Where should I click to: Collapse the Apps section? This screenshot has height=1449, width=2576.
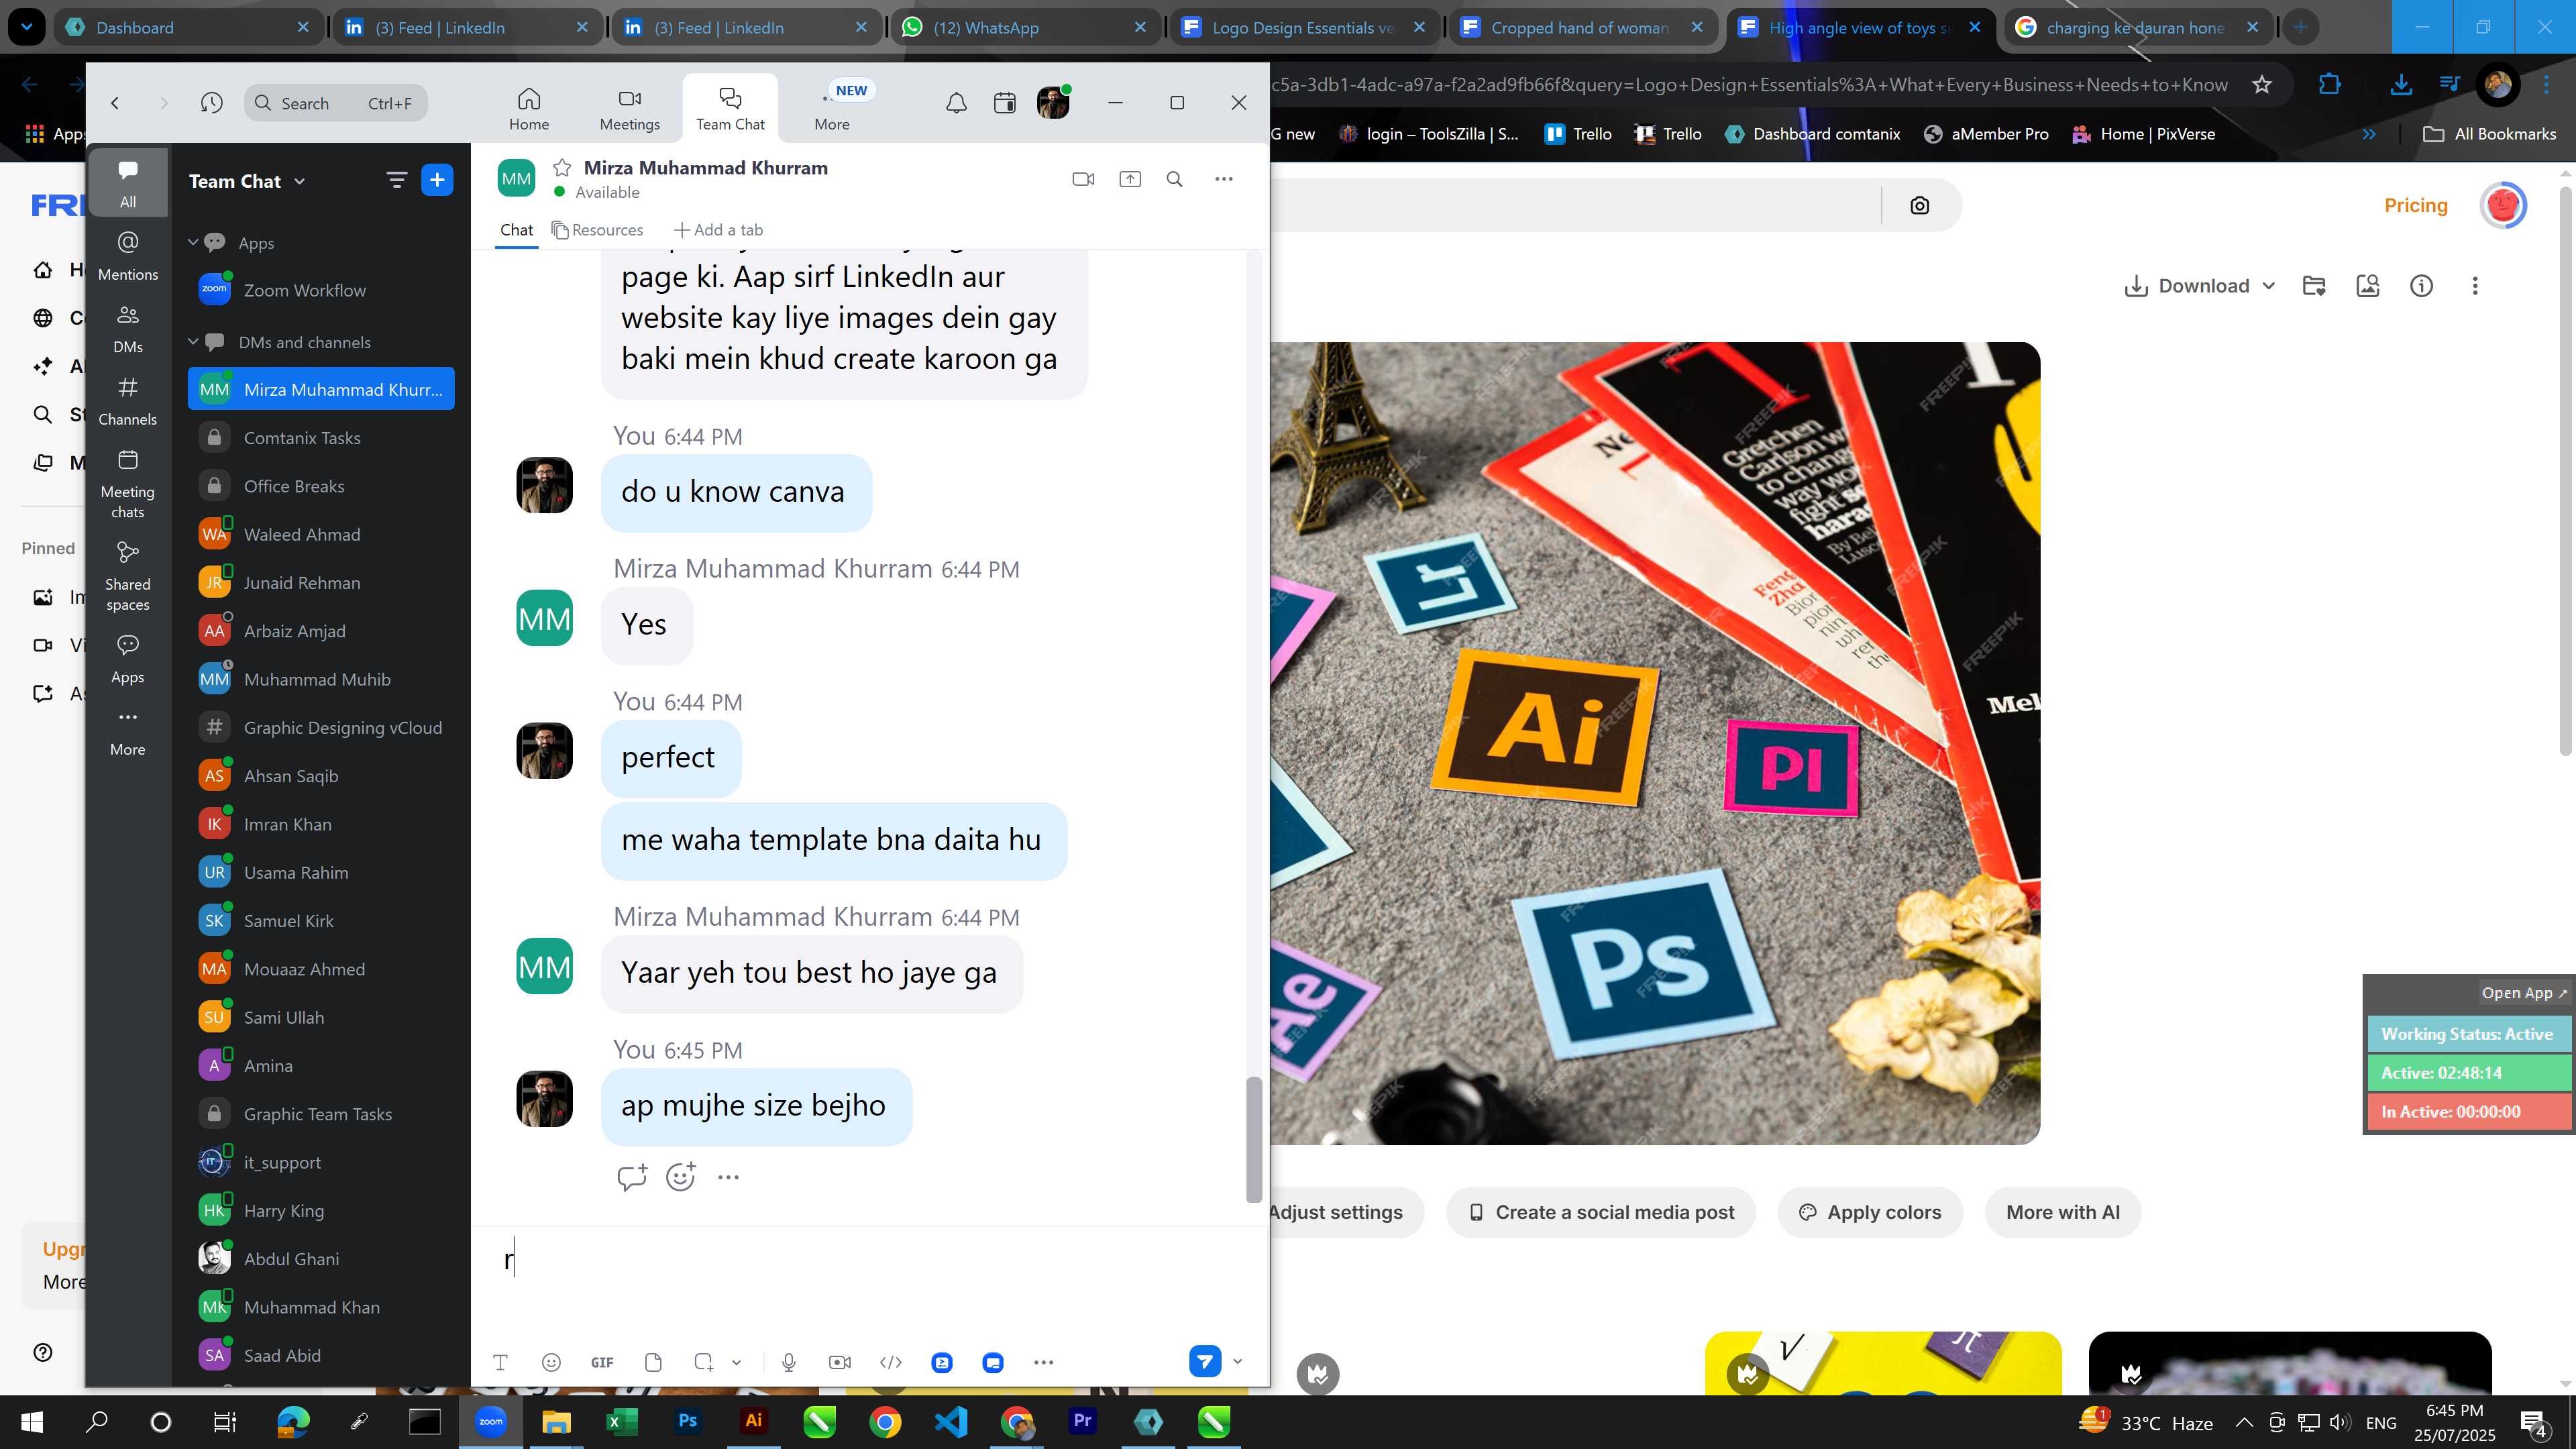(193, 243)
